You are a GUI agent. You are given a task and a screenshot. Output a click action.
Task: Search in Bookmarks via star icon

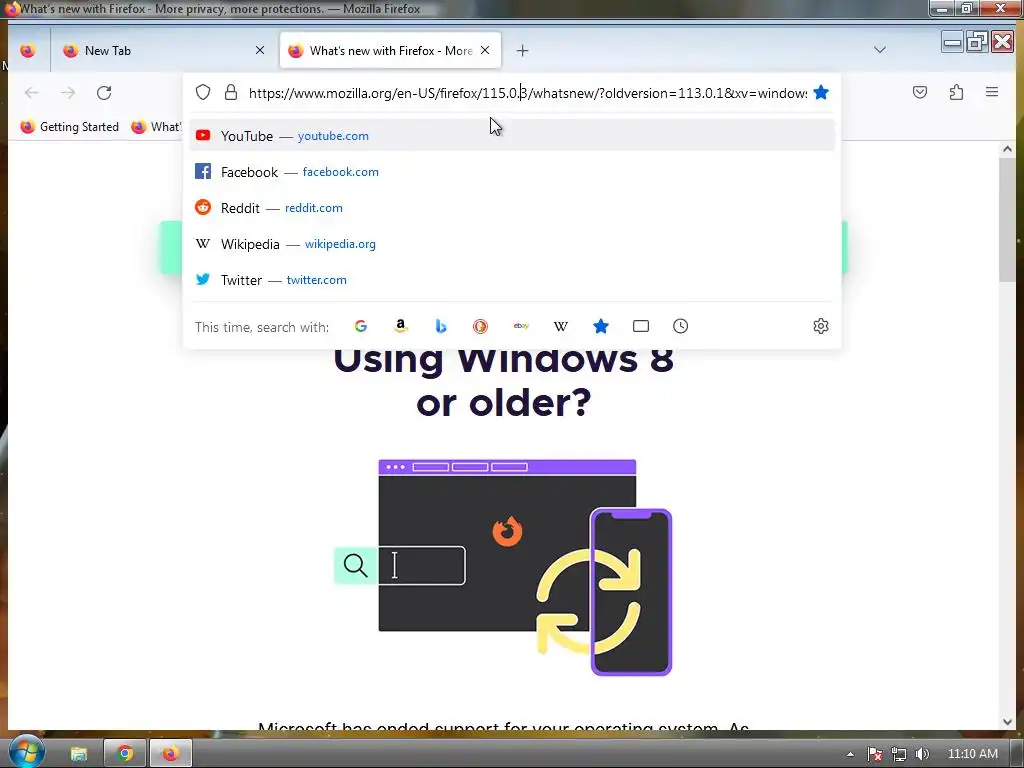[x=601, y=326]
